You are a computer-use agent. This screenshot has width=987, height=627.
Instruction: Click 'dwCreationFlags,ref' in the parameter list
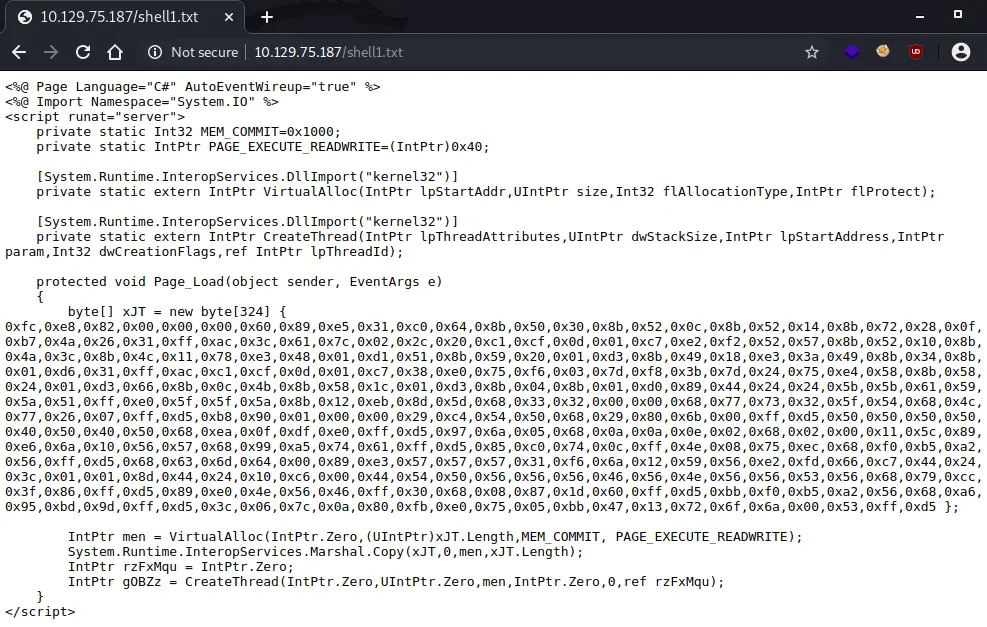[x=174, y=252]
